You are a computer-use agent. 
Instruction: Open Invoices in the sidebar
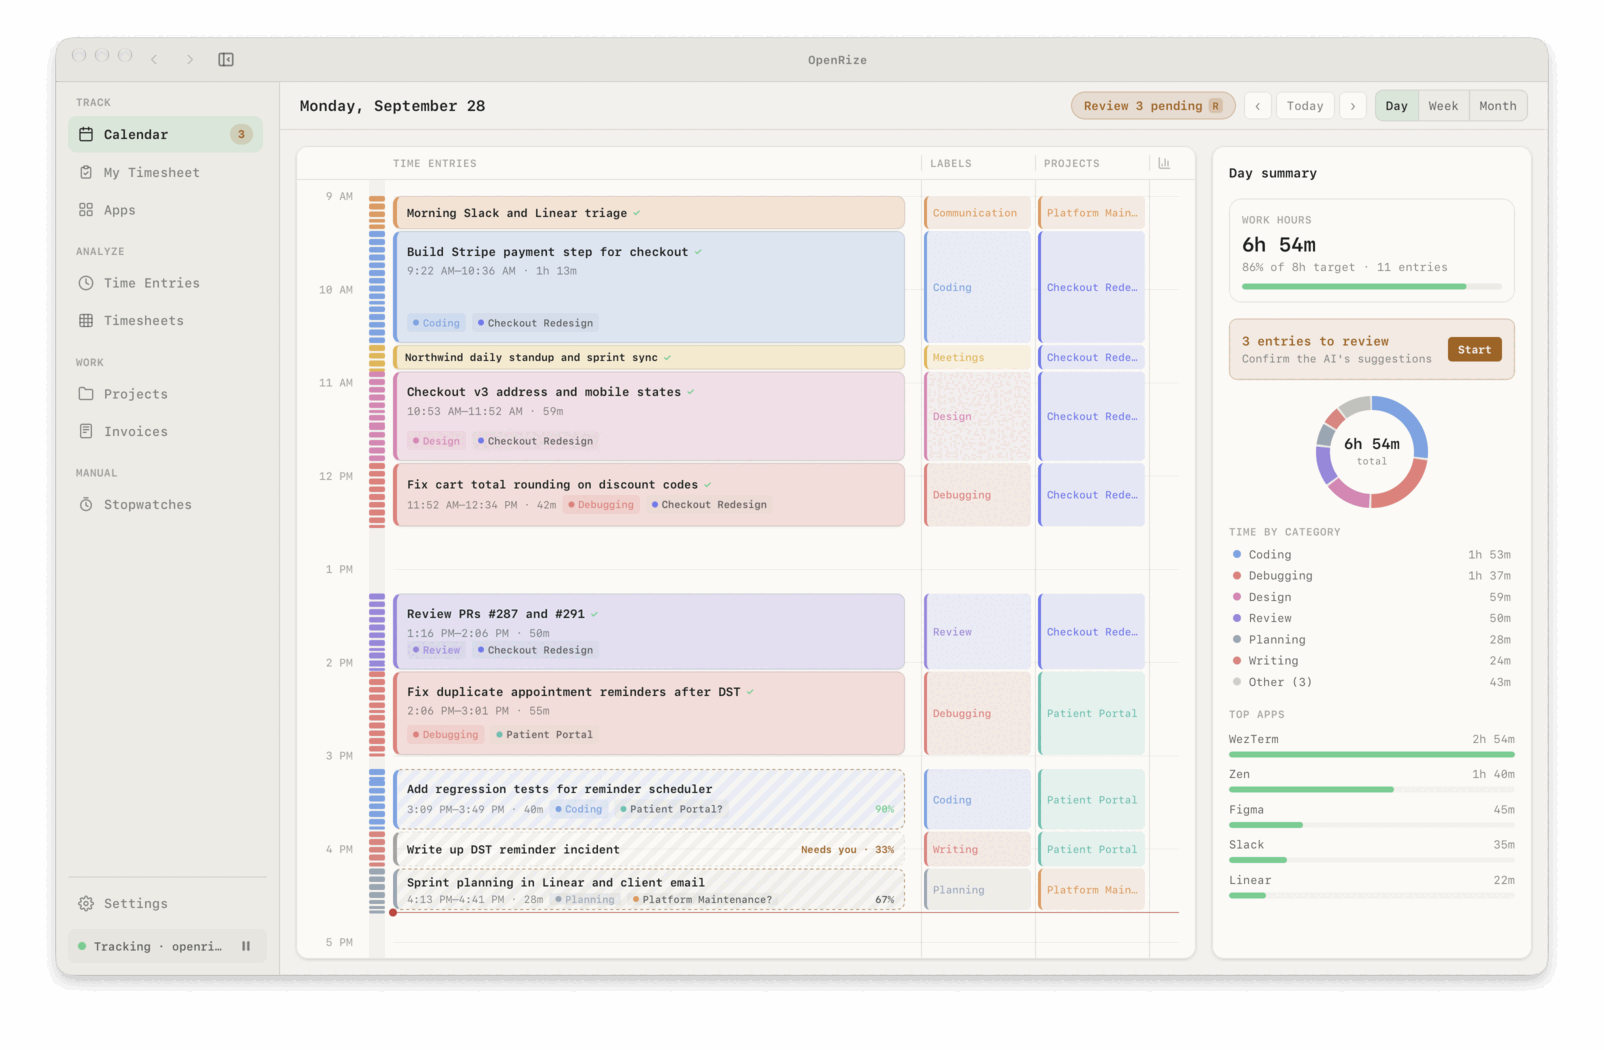tap(165, 432)
